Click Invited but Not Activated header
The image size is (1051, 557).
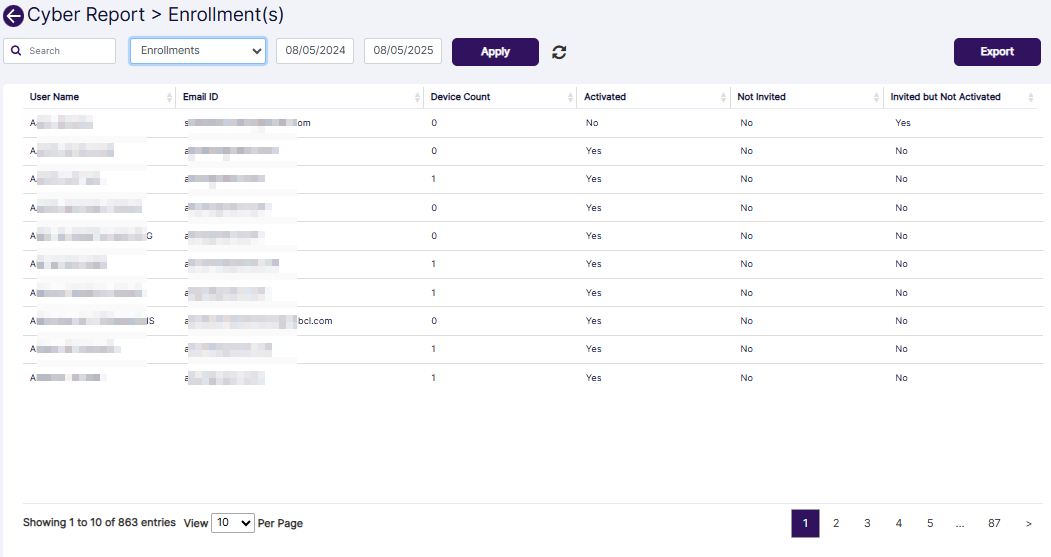pyautogui.click(x=945, y=97)
